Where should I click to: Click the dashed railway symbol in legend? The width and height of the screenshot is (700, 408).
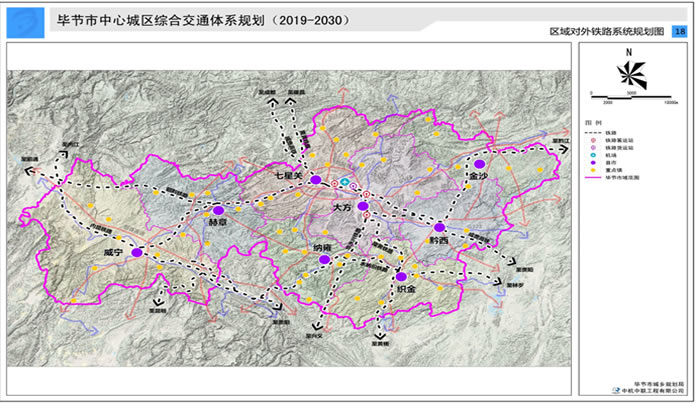click(592, 131)
